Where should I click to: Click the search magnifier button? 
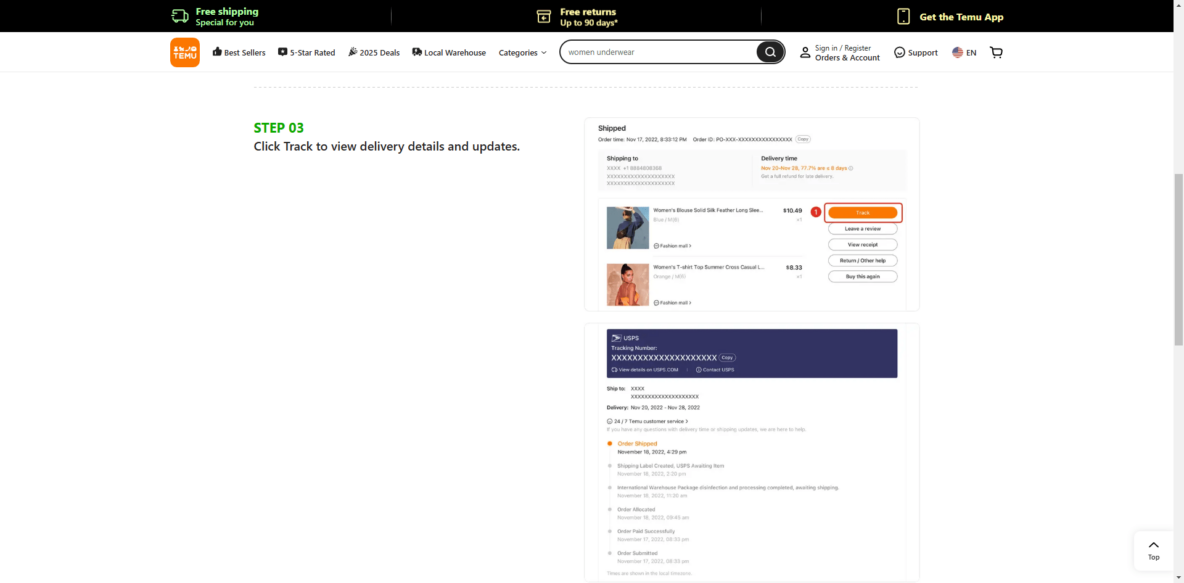click(x=770, y=52)
